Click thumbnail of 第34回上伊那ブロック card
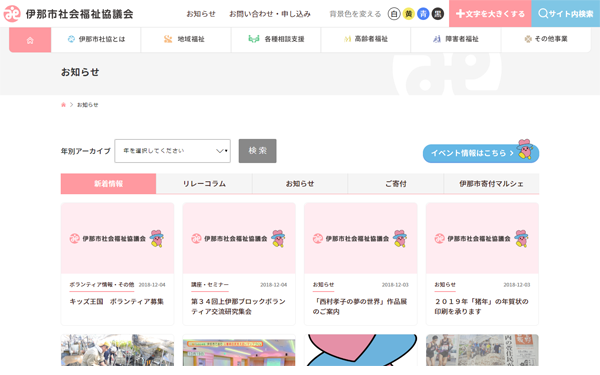The width and height of the screenshot is (600, 375). coord(239,238)
